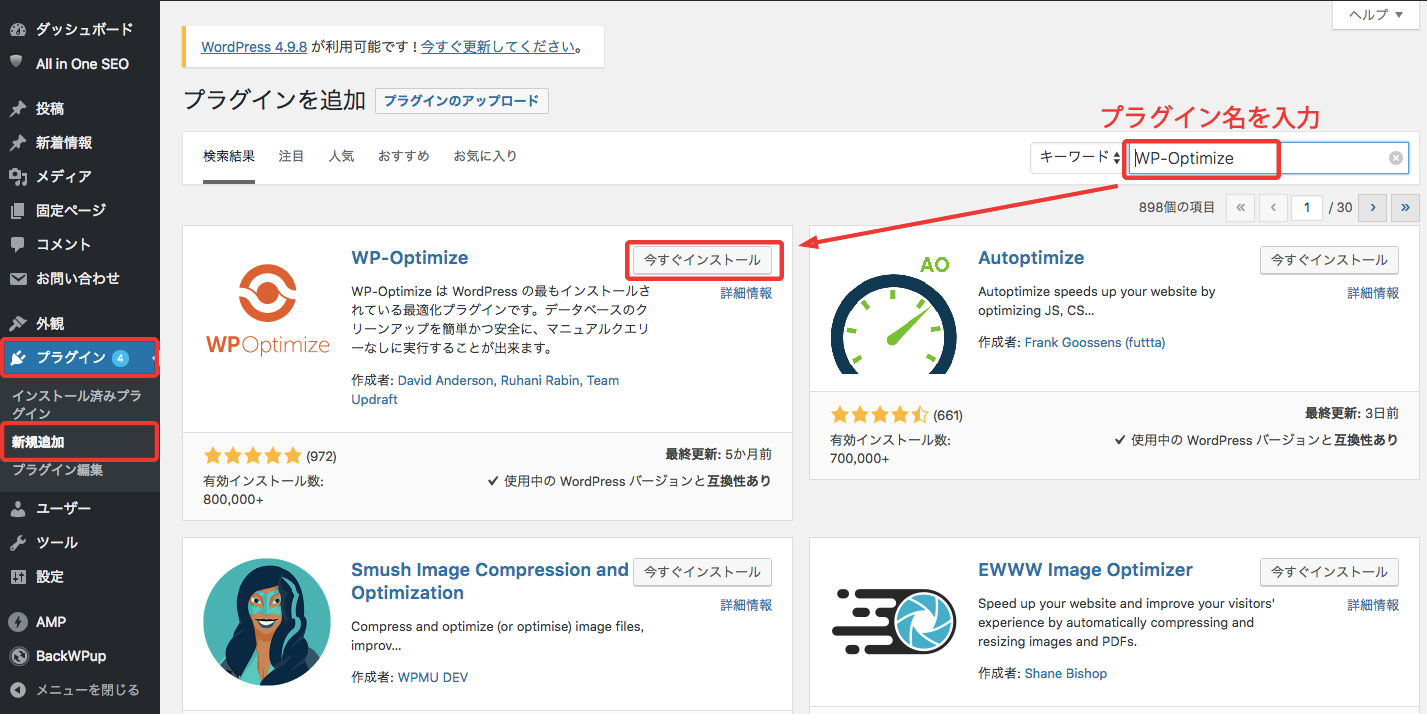
Task: Click the Dashboard gauge icon in sidebar
Action: 17,30
